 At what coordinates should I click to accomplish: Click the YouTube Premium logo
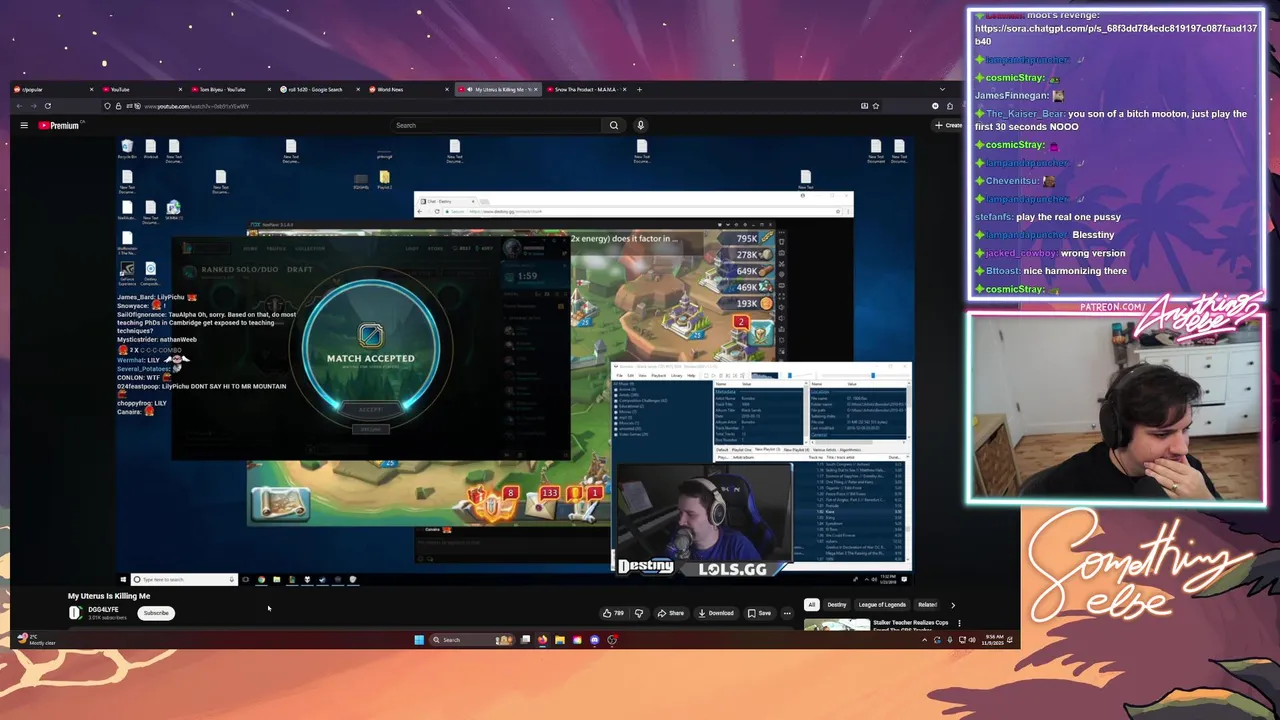59,125
